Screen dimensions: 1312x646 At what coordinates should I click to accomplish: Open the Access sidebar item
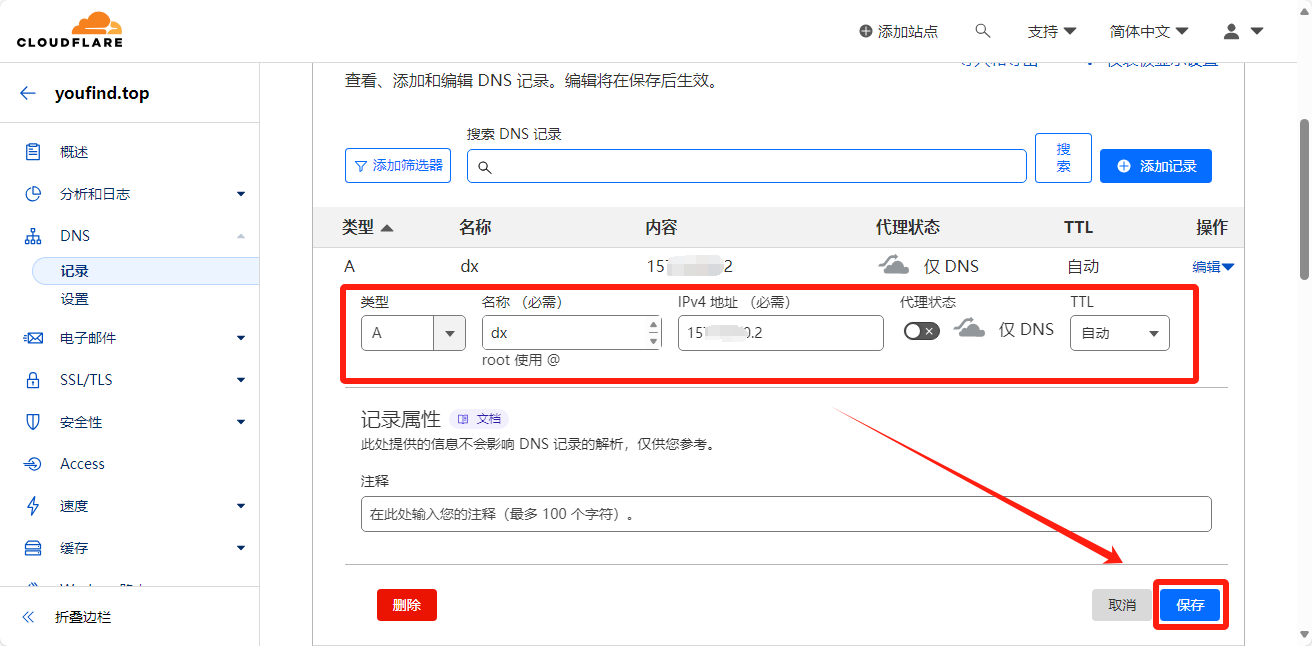82,464
